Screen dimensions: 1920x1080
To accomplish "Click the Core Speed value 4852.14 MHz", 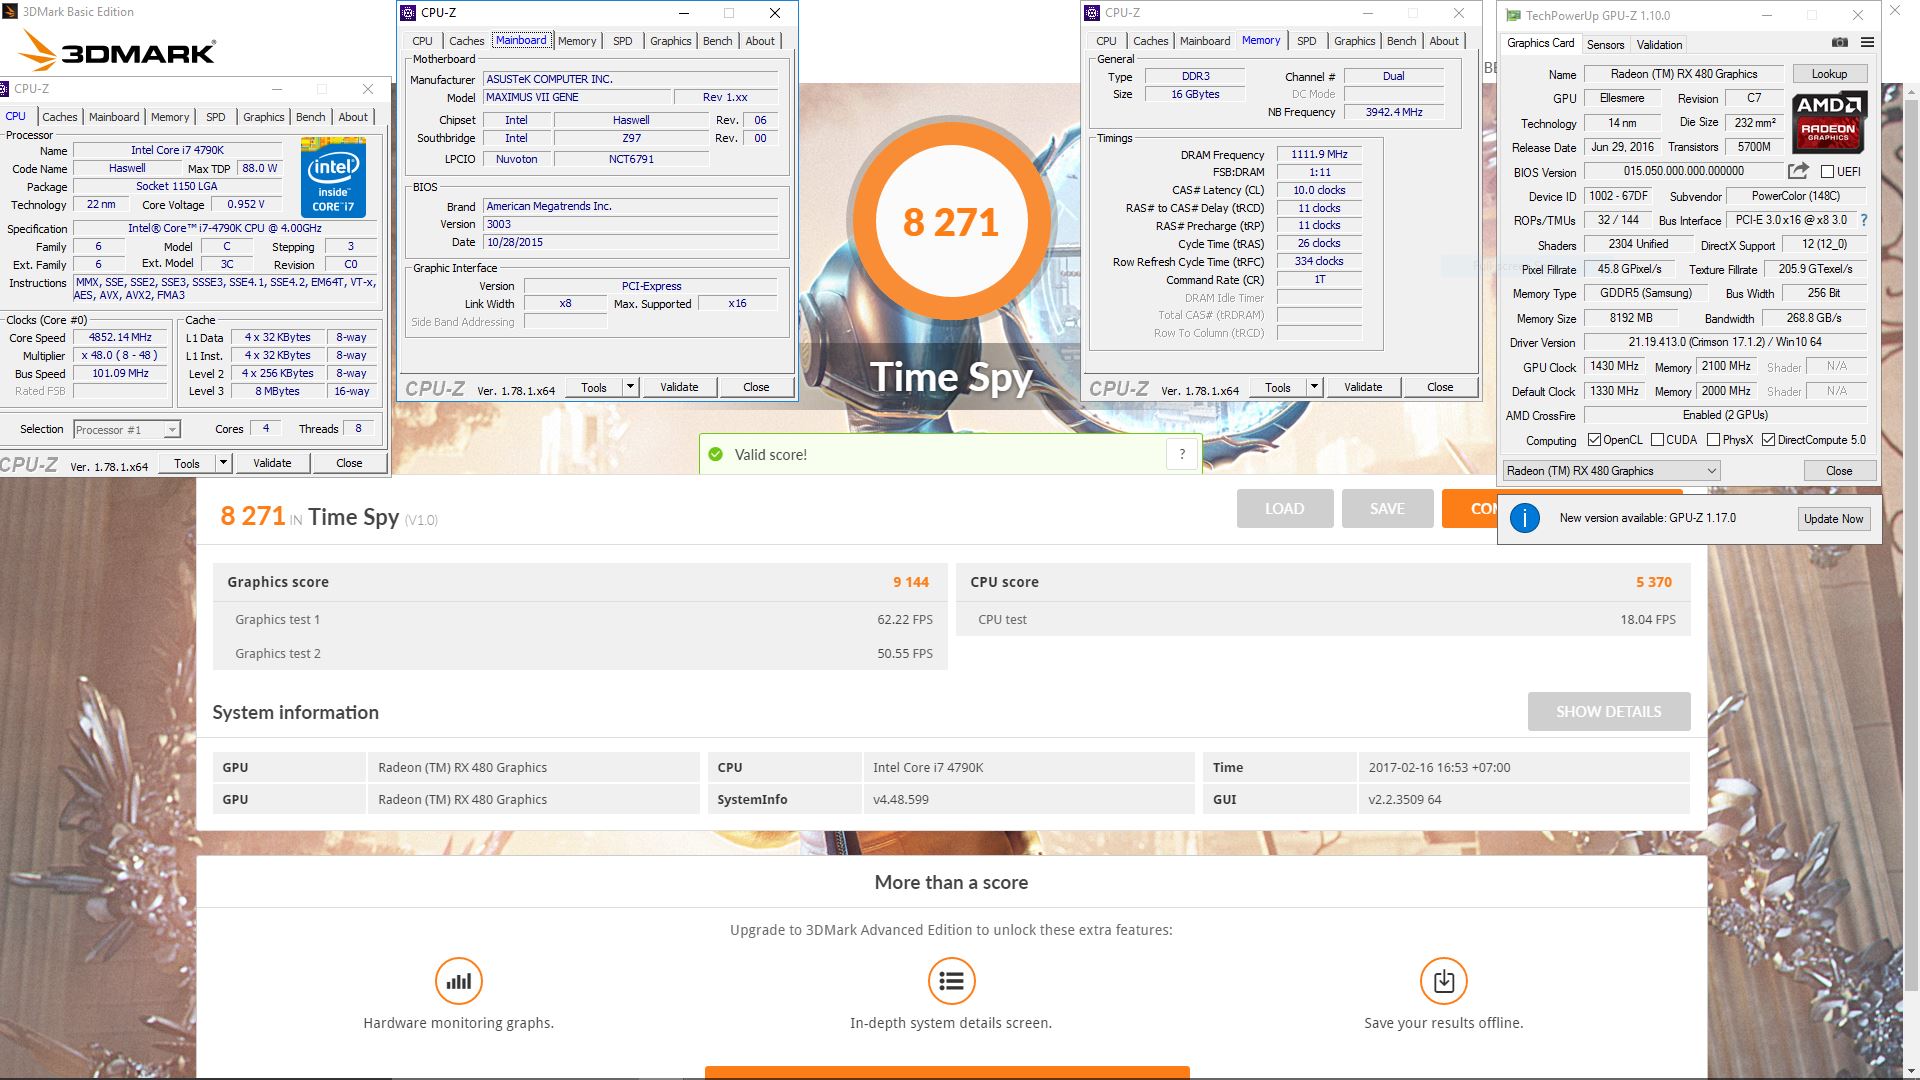I will [121, 337].
